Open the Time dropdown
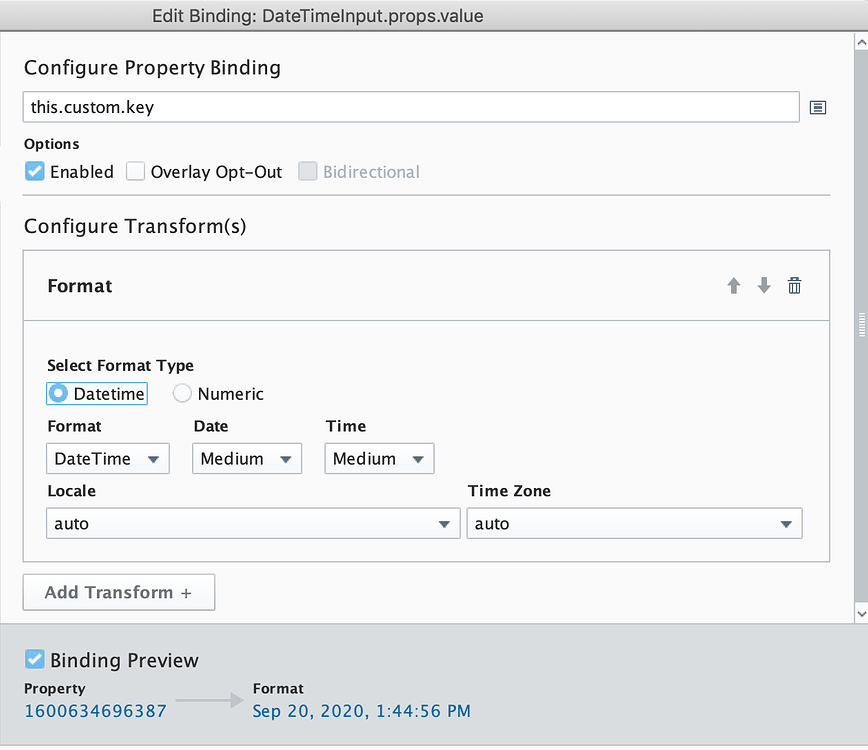868x750 pixels. coord(378,458)
